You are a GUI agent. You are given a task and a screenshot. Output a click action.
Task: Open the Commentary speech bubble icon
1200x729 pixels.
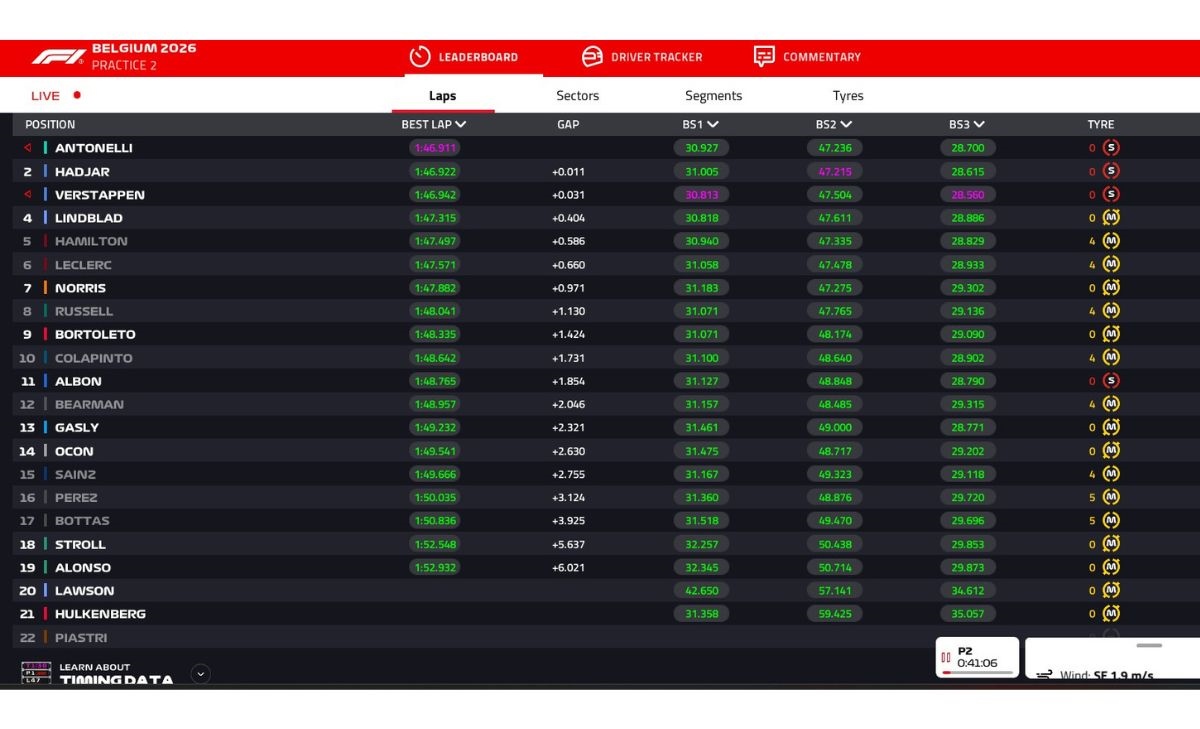pyautogui.click(x=764, y=57)
